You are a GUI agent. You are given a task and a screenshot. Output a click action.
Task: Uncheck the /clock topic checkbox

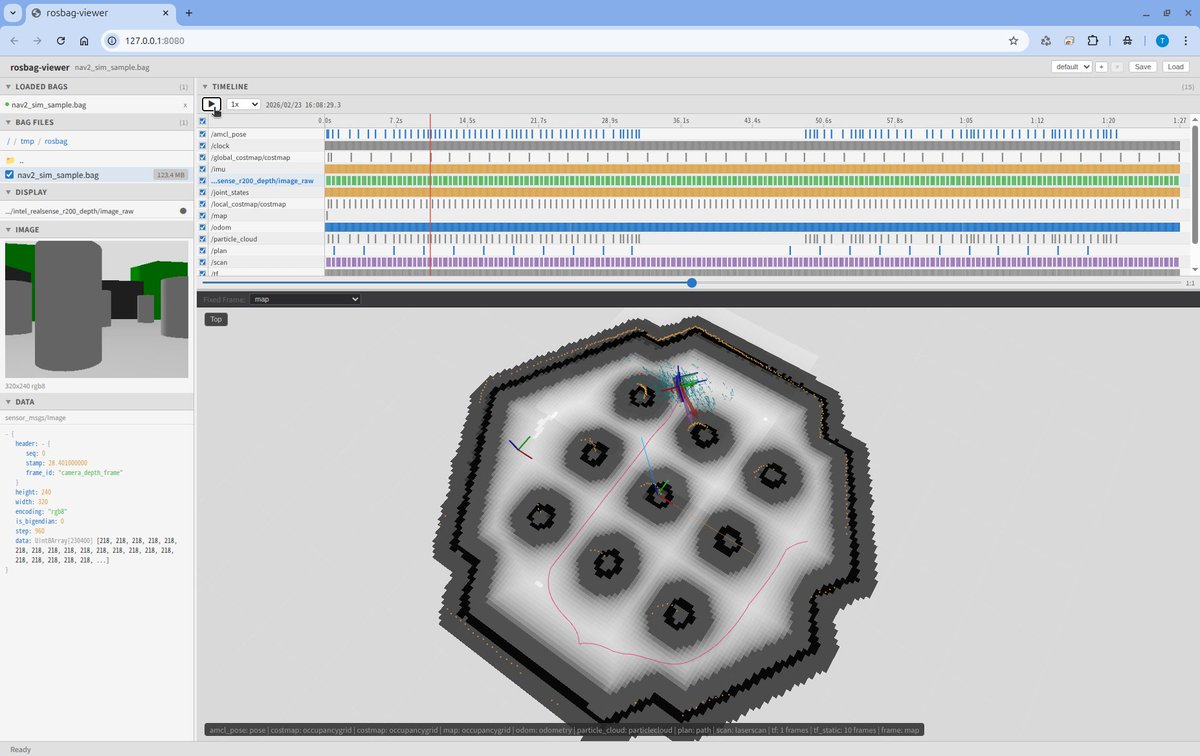point(203,145)
